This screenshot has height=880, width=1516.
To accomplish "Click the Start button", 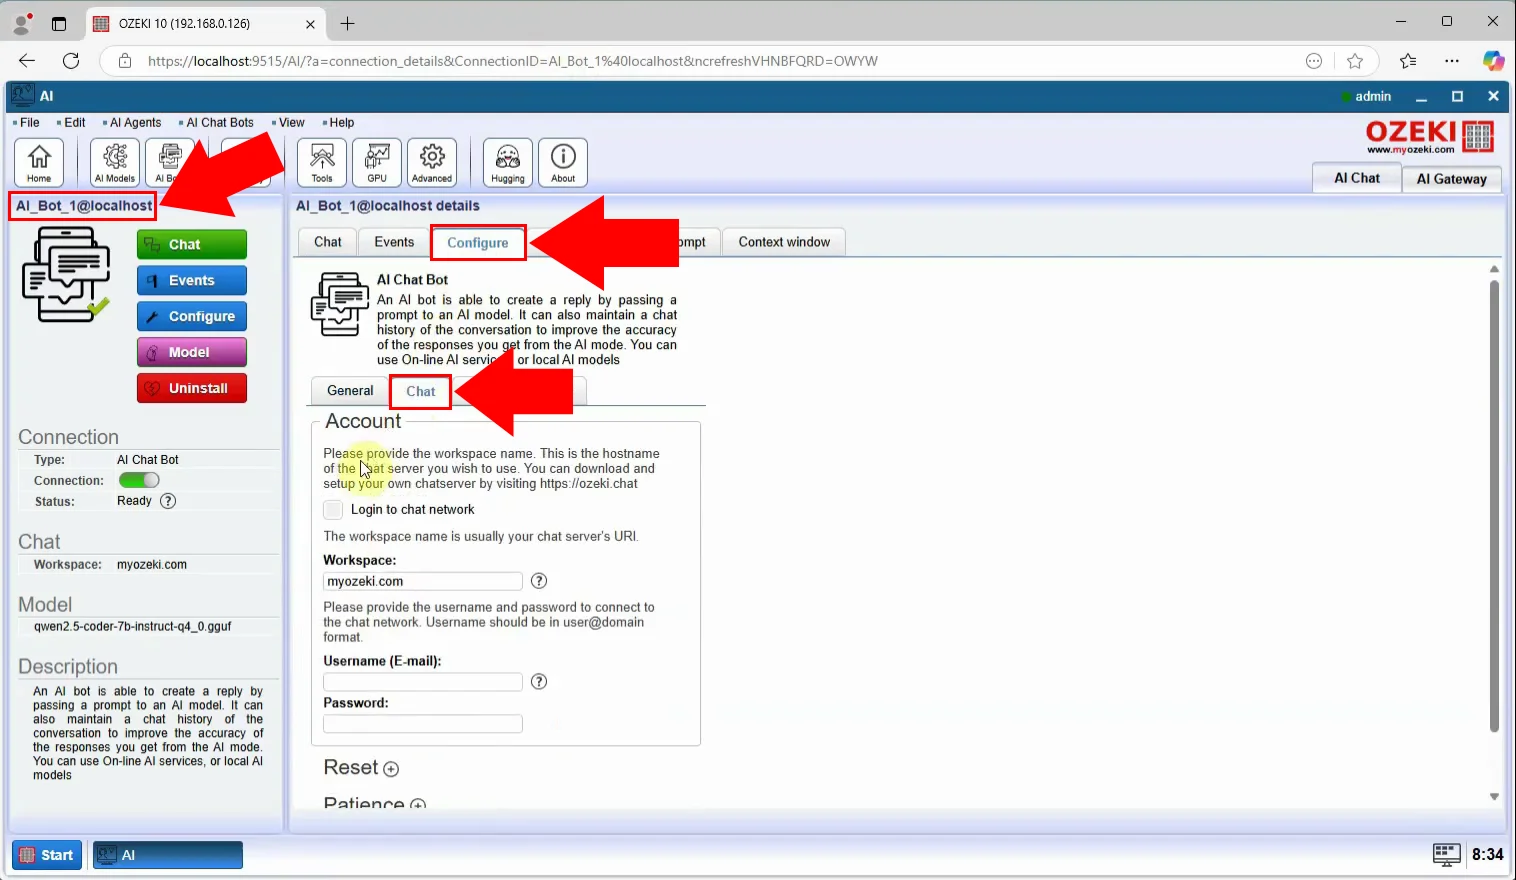I will click(47, 855).
